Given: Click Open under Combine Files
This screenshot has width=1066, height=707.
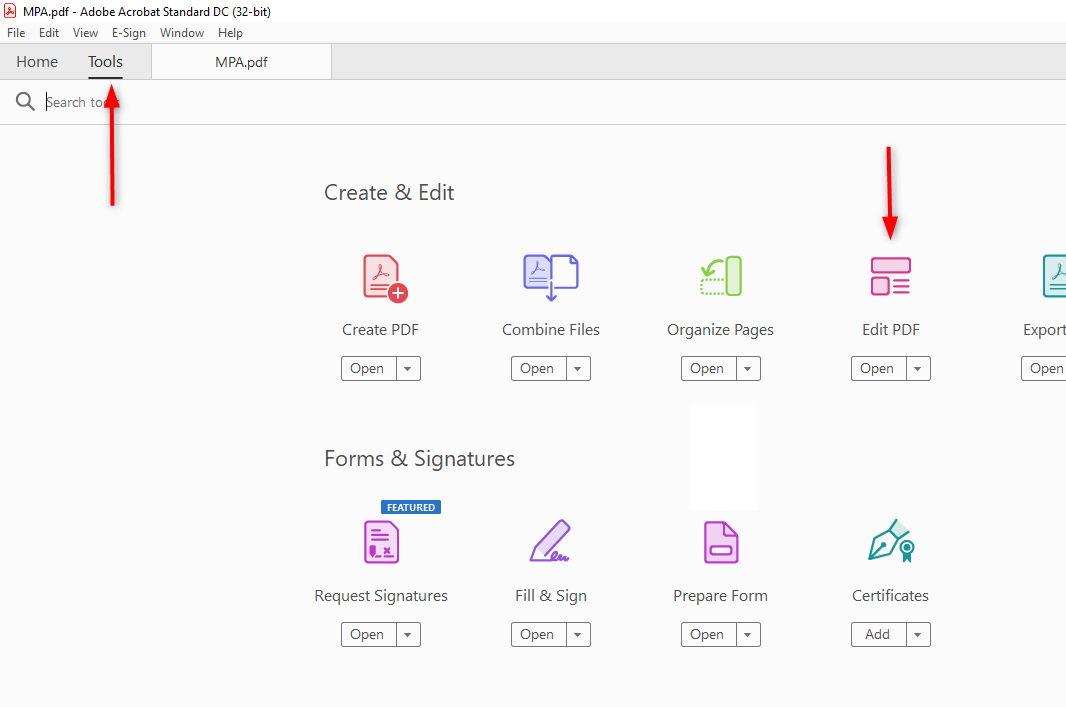Looking at the screenshot, I should [538, 368].
